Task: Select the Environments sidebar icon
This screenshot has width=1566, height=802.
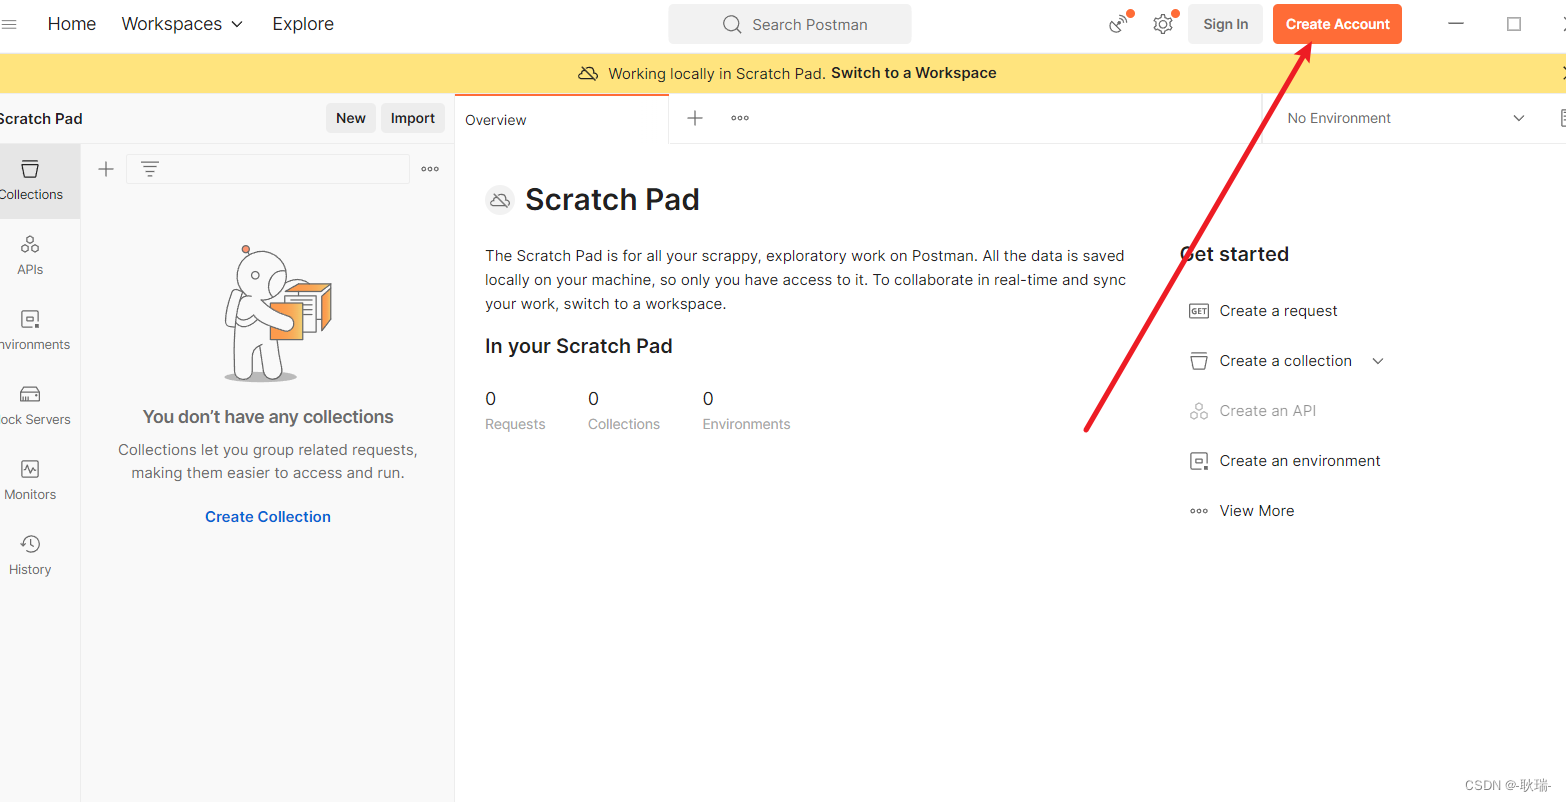Action: 30,331
